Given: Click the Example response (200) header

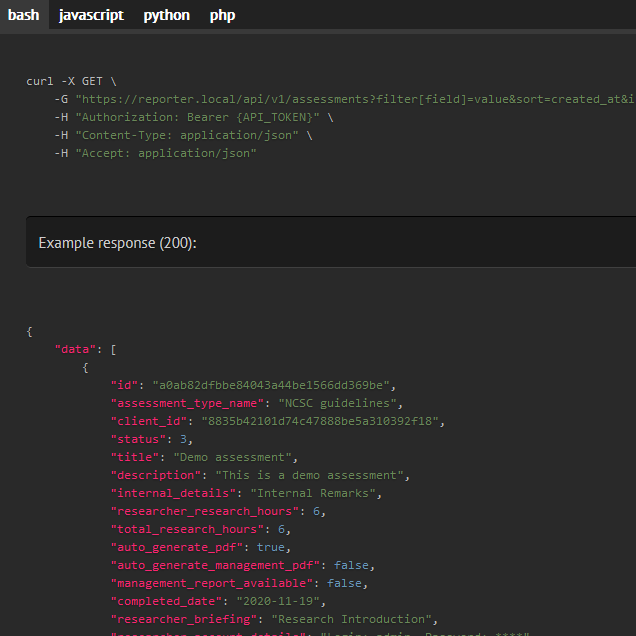Looking at the screenshot, I should pyautogui.click(x=117, y=243).
